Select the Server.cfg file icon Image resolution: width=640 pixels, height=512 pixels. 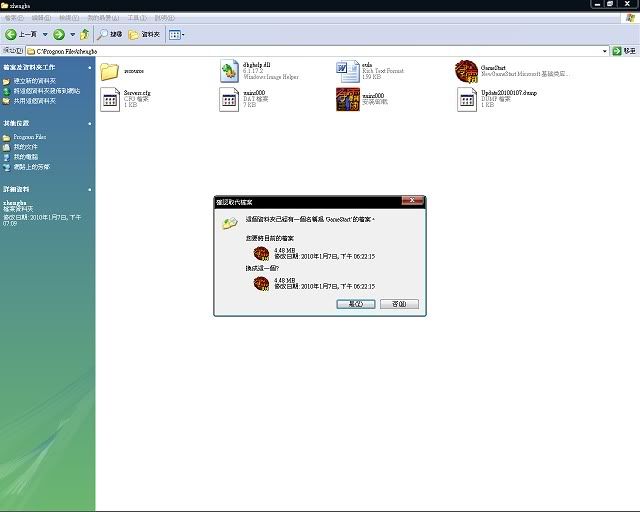point(110,99)
